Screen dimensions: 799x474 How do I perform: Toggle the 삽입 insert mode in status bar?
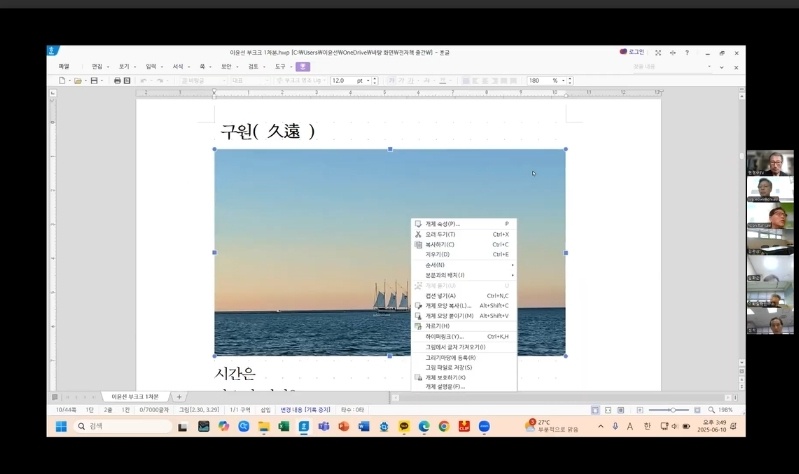tap(265, 410)
